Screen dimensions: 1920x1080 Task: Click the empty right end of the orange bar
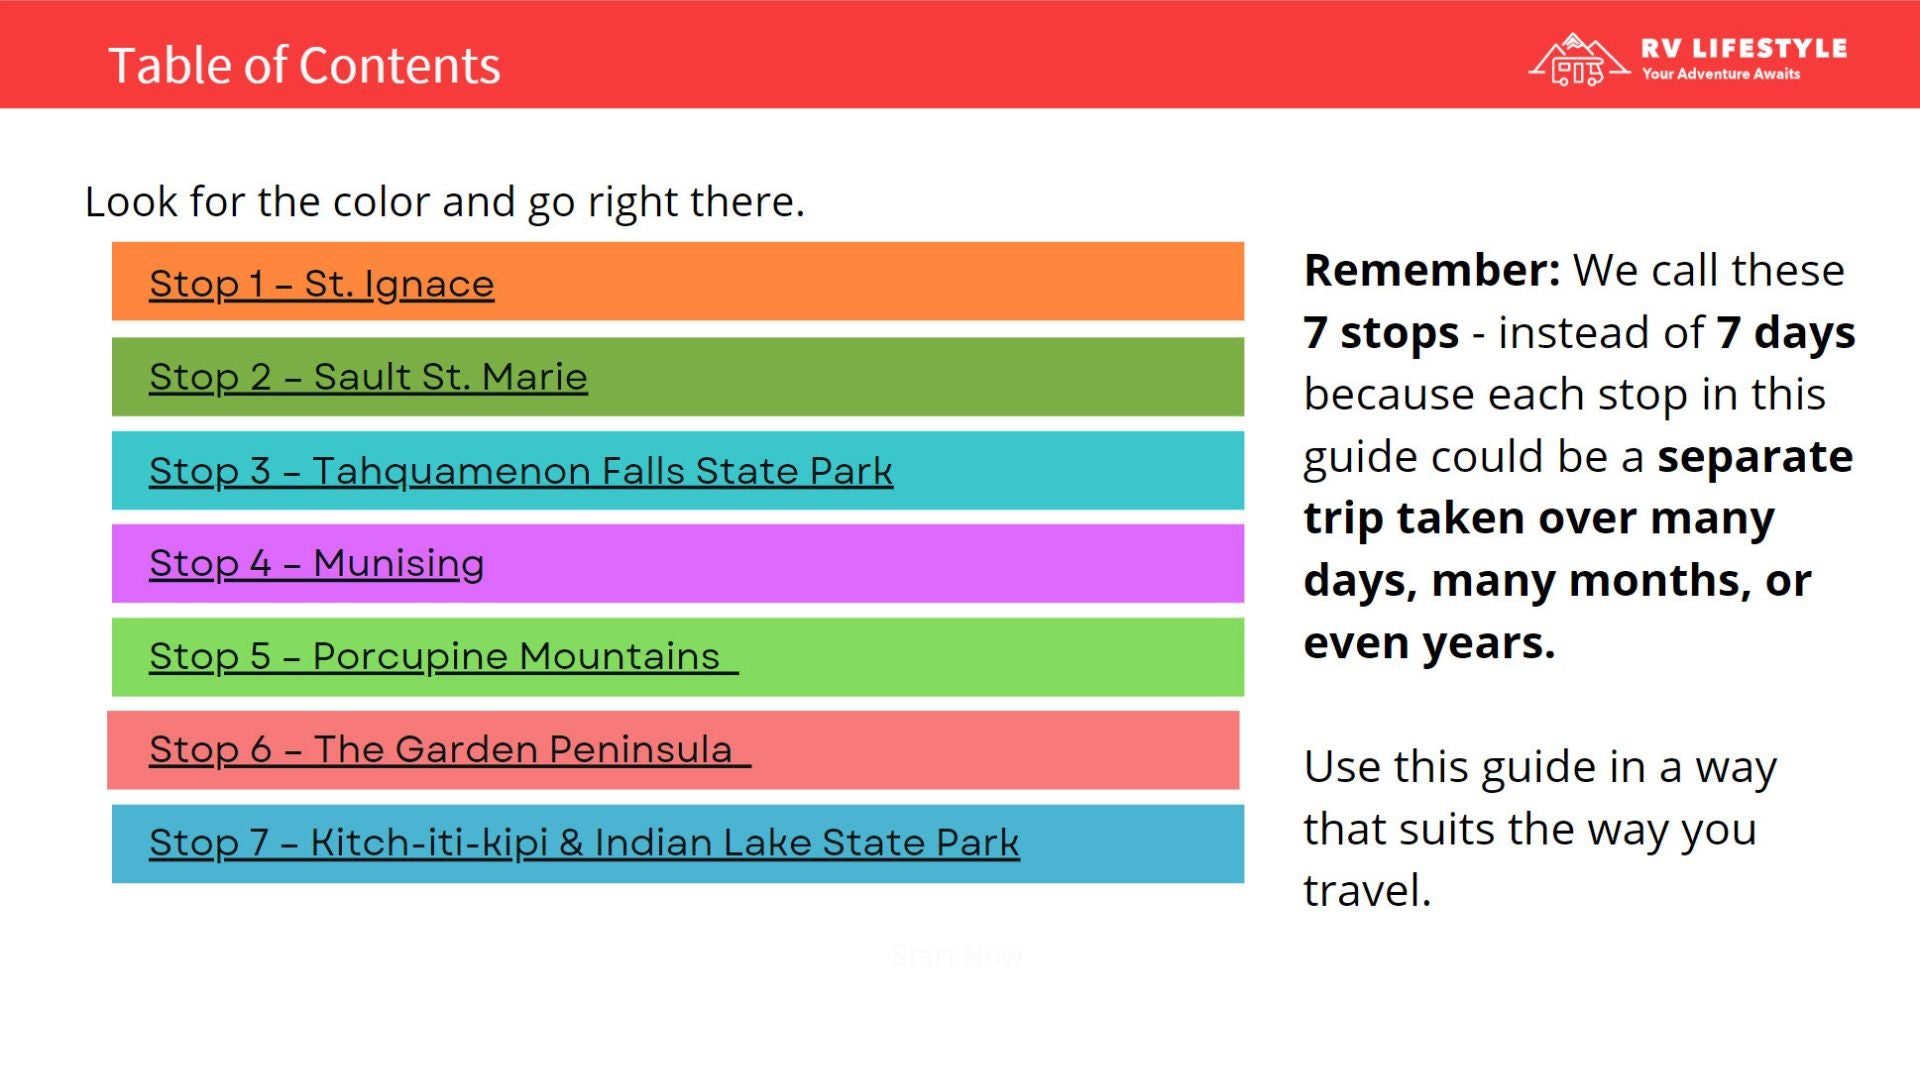pos(1100,282)
